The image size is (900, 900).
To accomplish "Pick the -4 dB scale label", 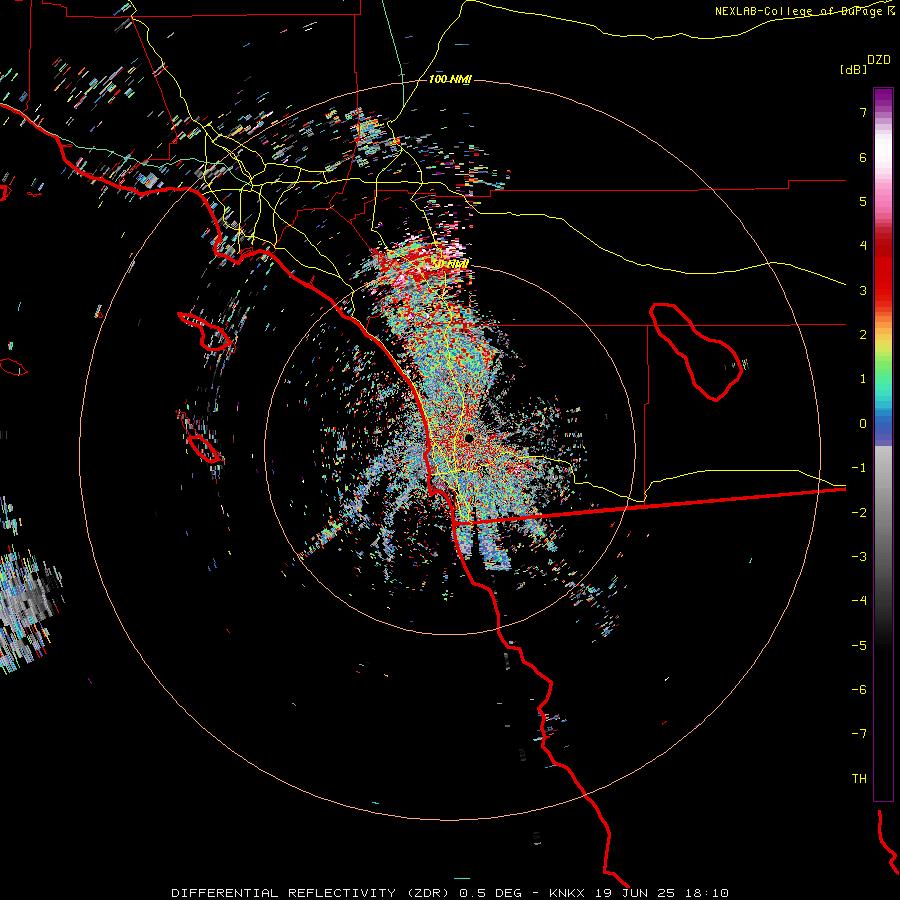I will coord(859,601).
